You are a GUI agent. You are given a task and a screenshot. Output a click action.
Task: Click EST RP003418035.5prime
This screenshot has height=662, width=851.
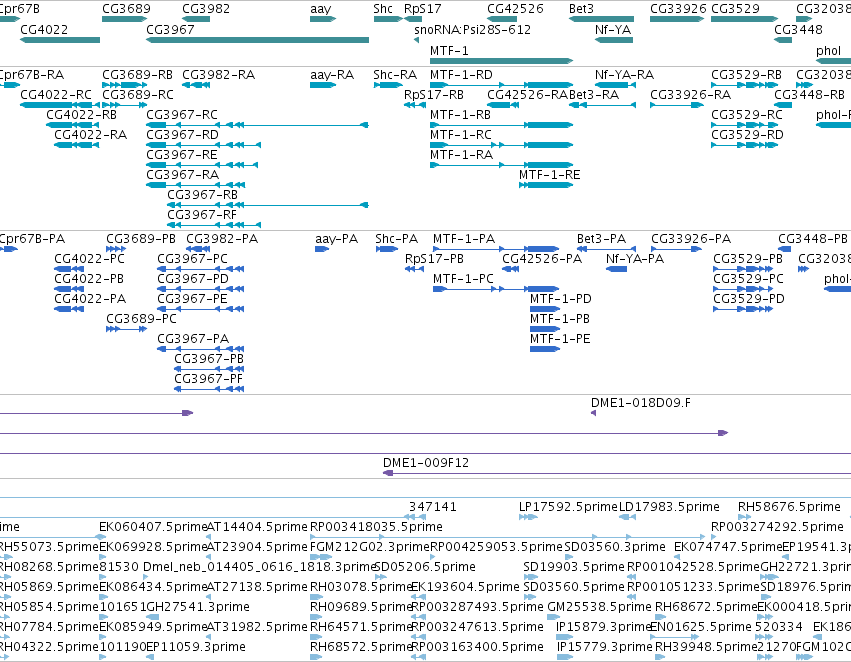[x=376, y=527]
